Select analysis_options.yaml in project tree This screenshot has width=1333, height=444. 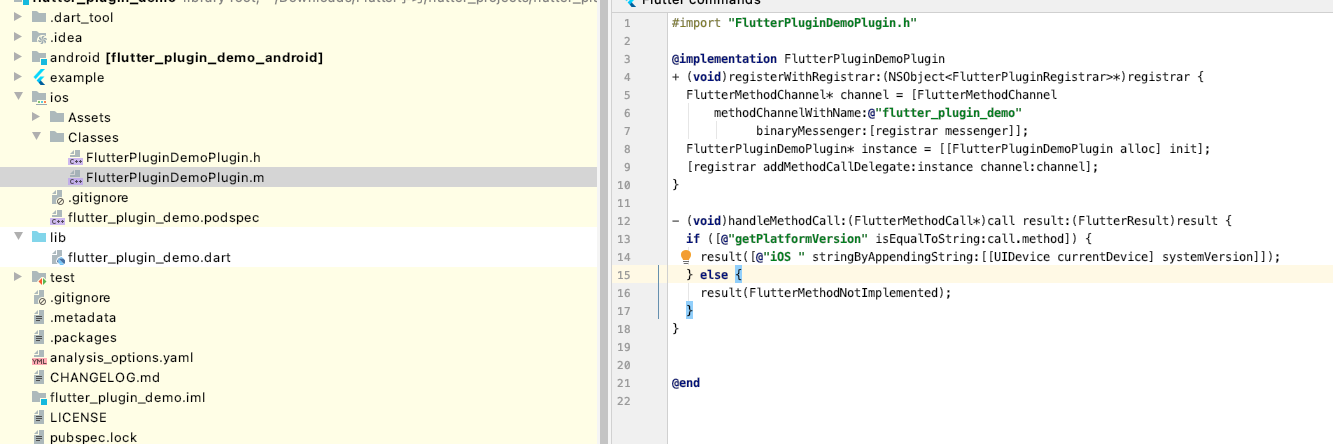(x=121, y=357)
